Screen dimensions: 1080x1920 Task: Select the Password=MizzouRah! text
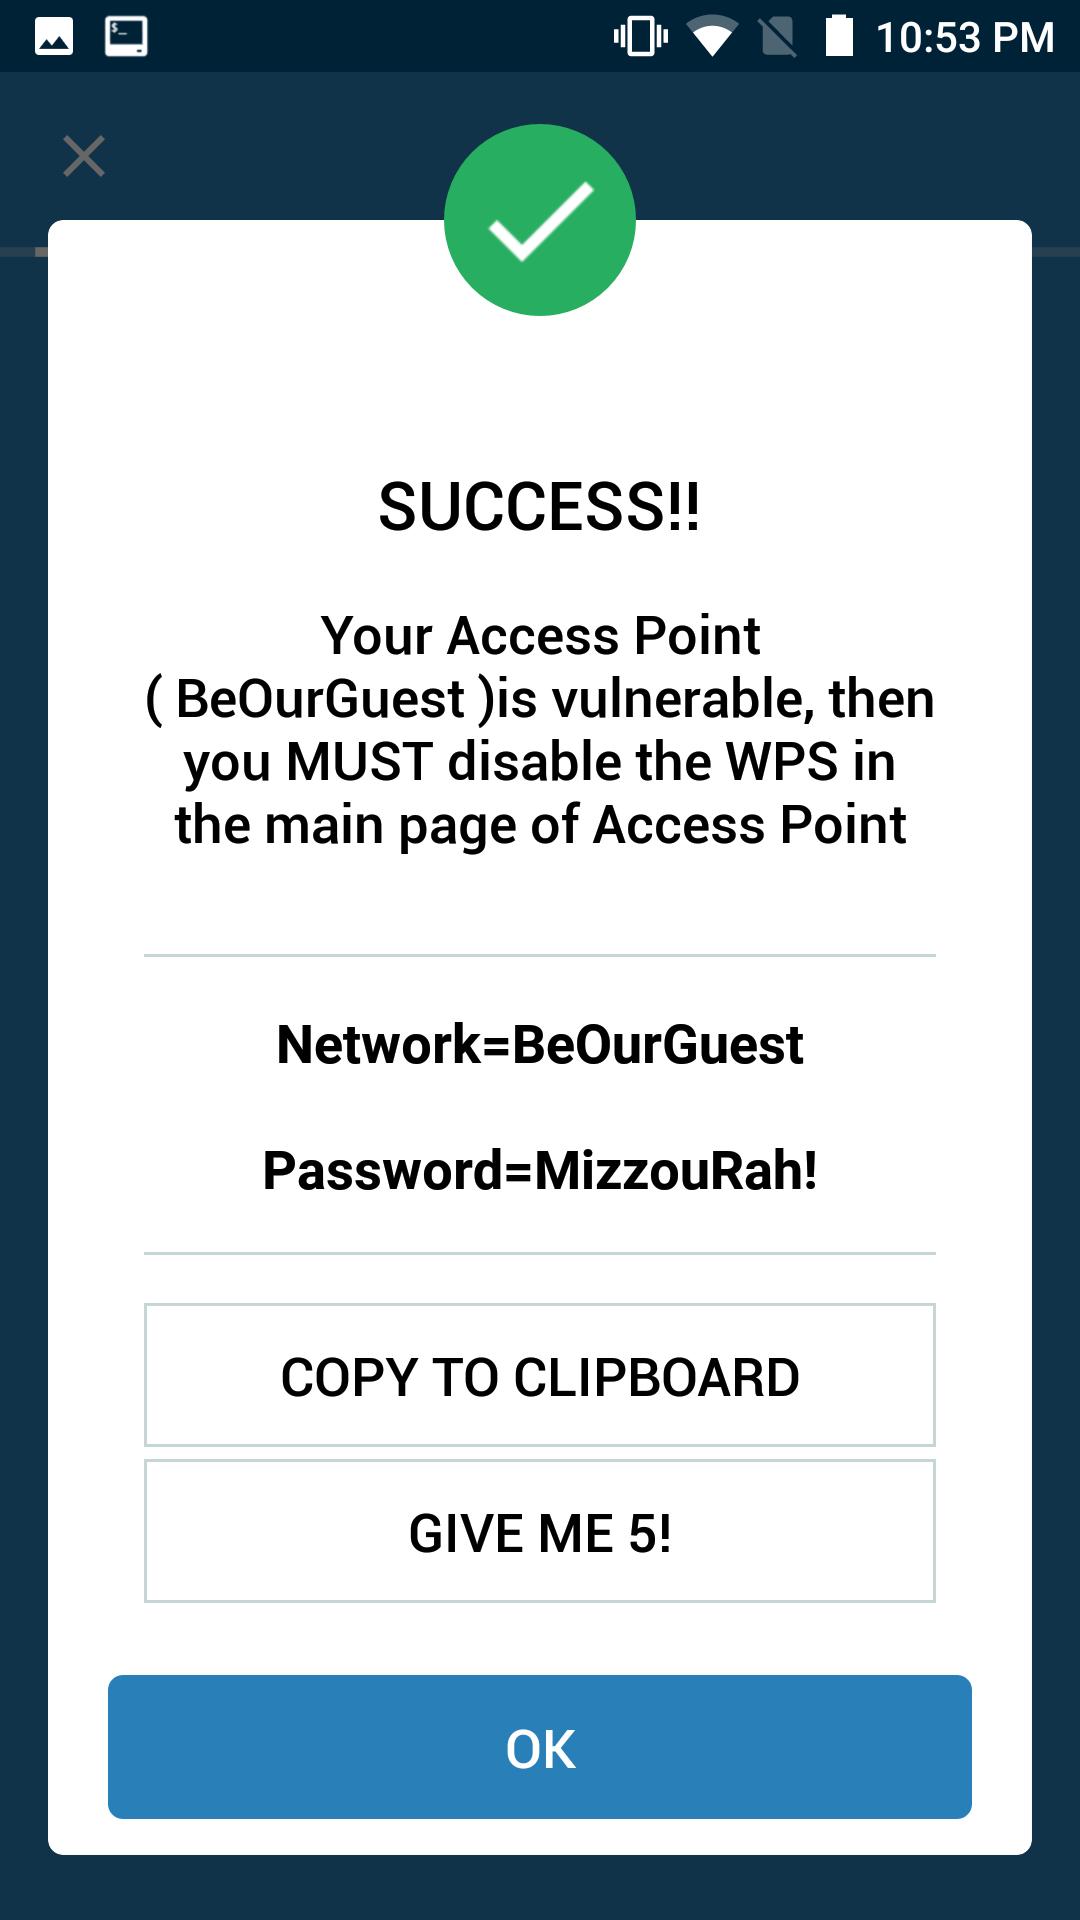[540, 1170]
